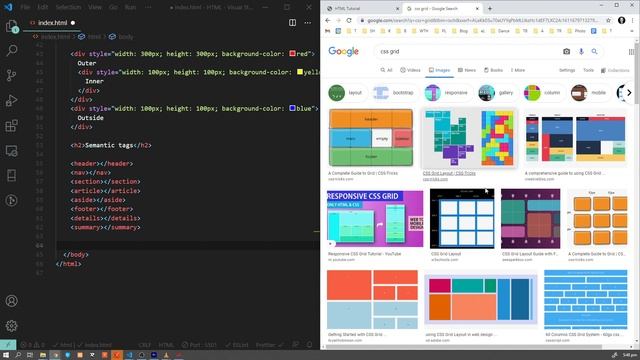The height and width of the screenshot is (360, 640).
Task: Split the editor to the right
Action: (292, 23)
